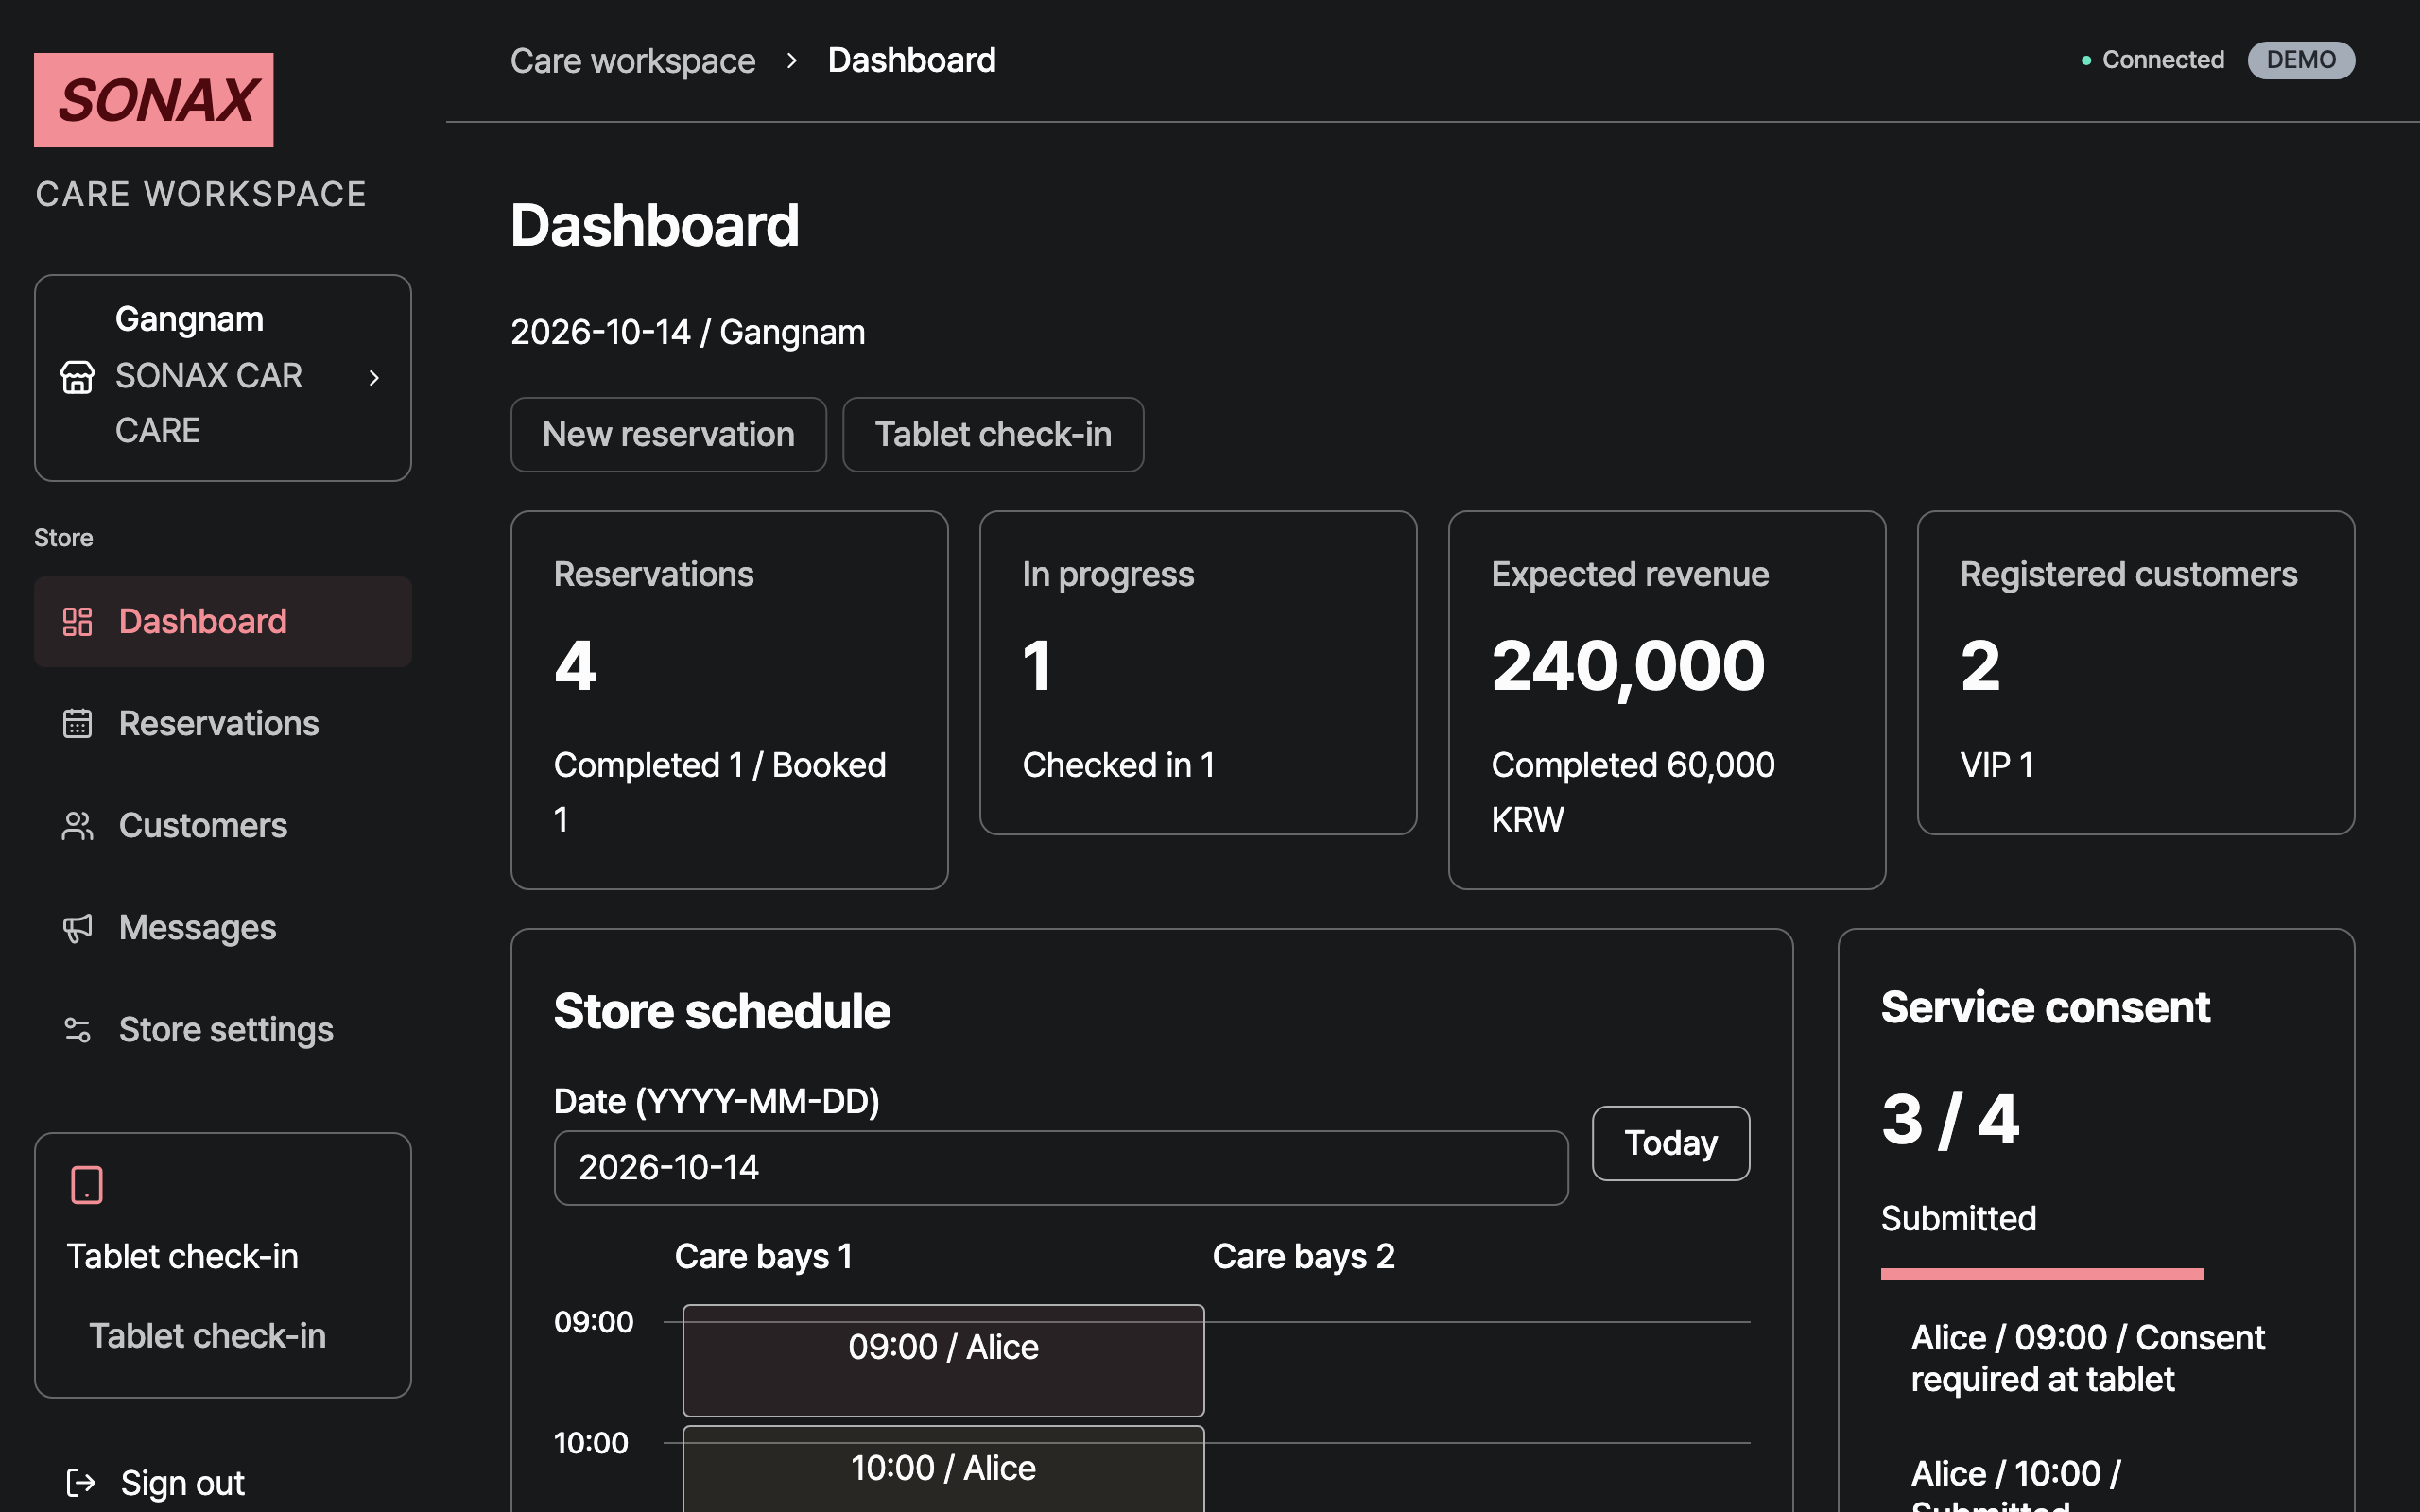The width and height of the screenshot is (2420, 1512).
Task: Click the New reservation button
Action: click(668, 434)
